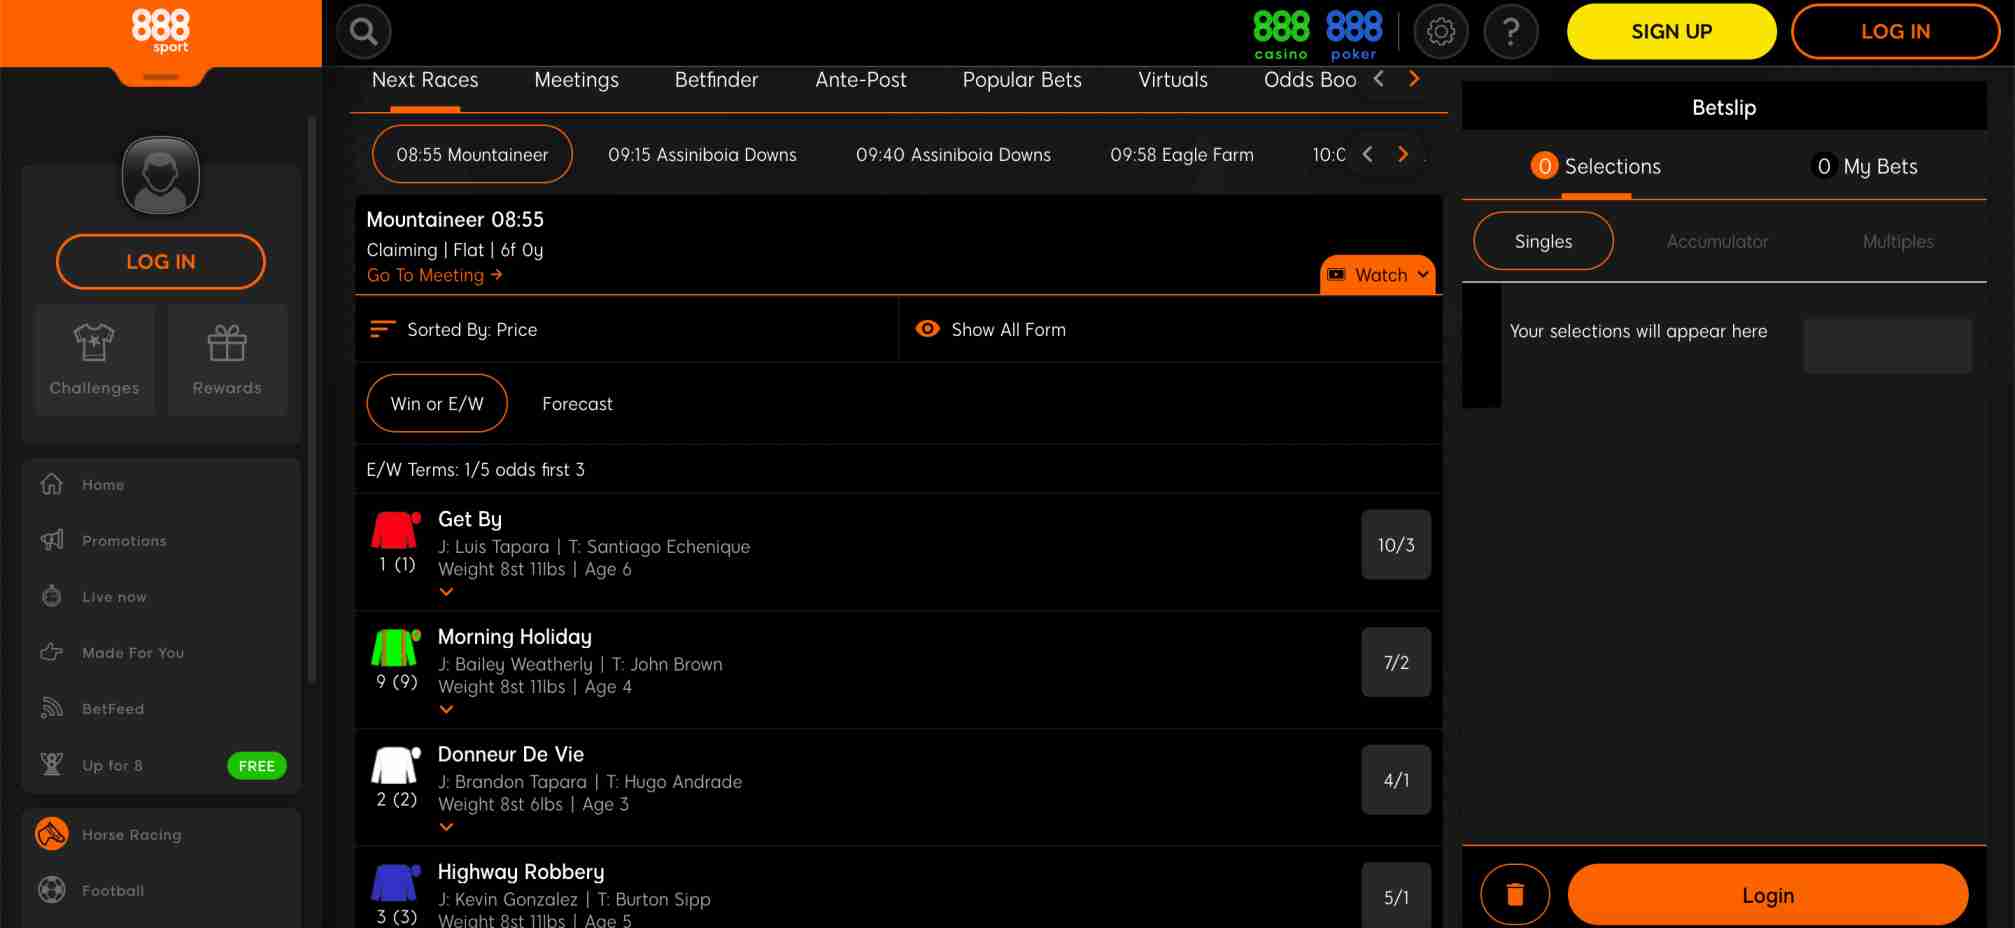Select the Accumulator betslip option
2015x928 pixels.
(1717, 241)
